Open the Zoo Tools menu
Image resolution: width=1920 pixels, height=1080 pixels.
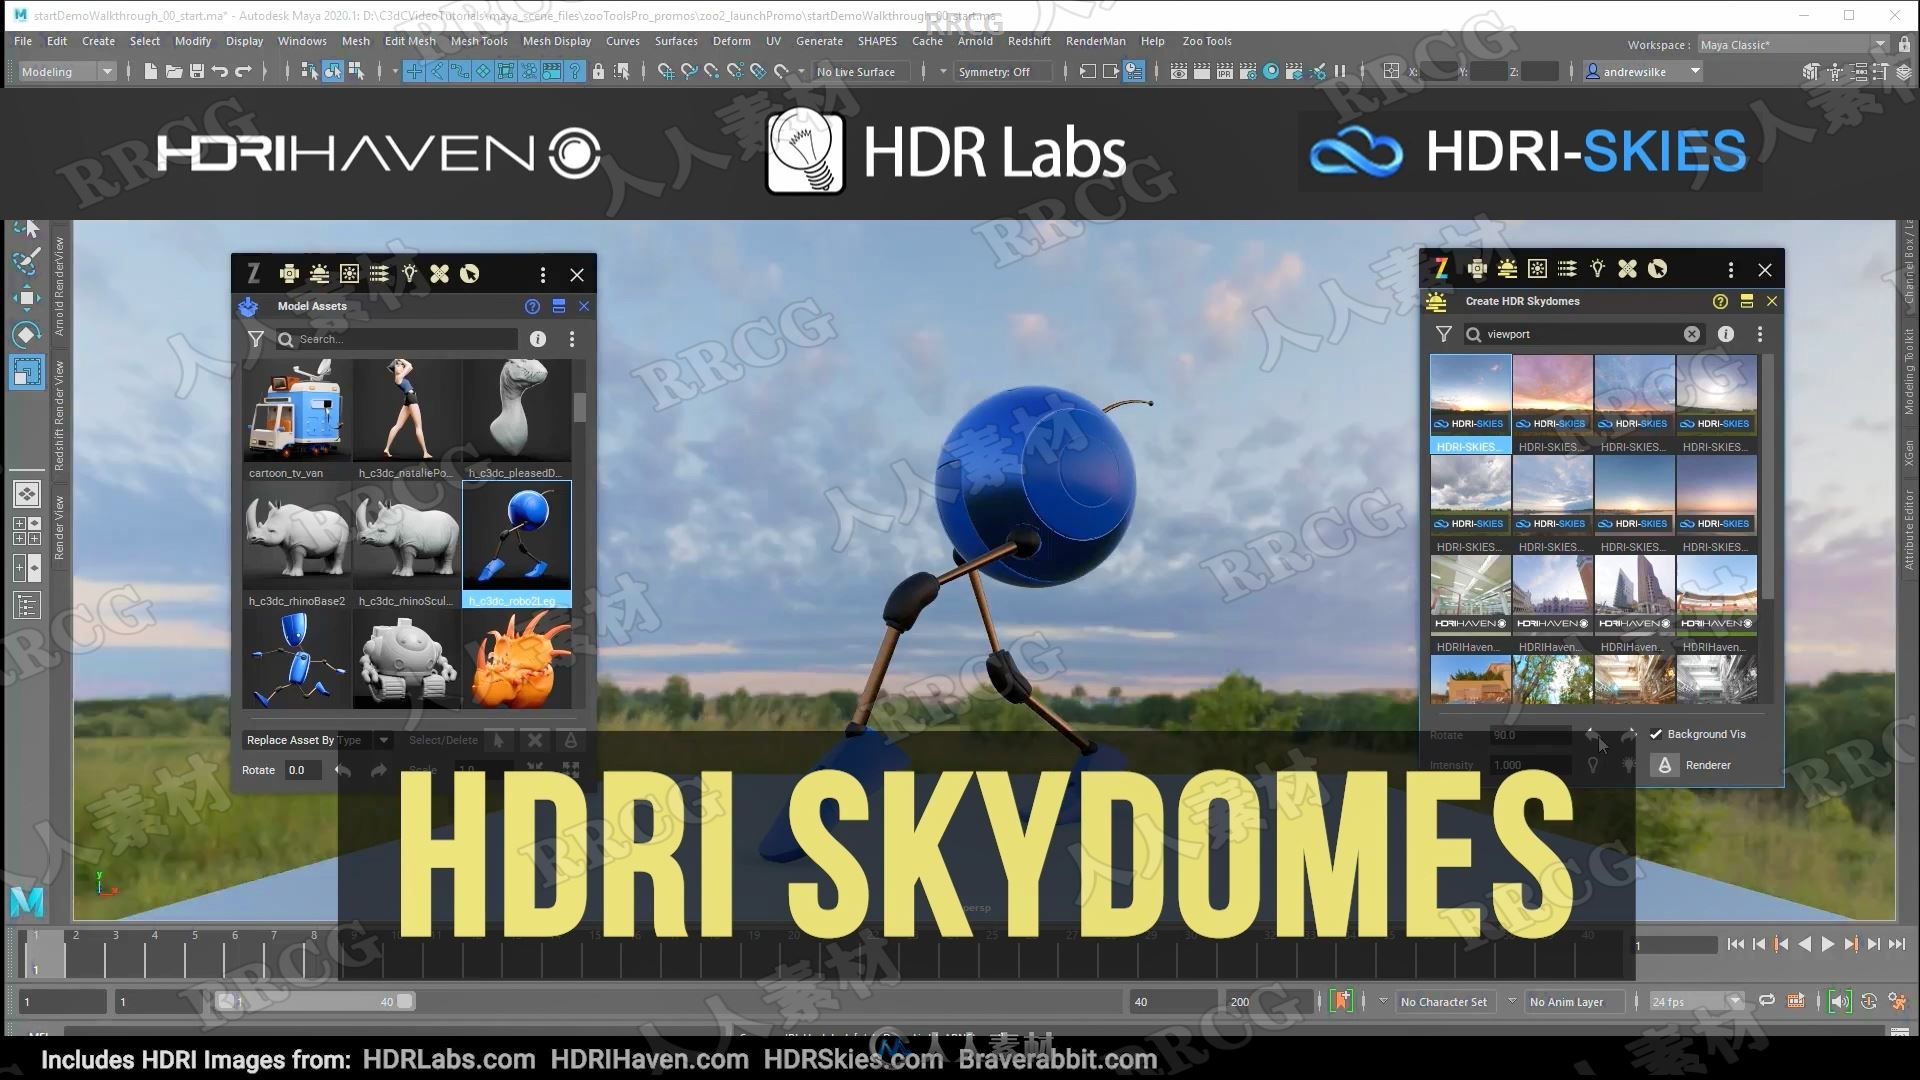tap(1207, 41)
